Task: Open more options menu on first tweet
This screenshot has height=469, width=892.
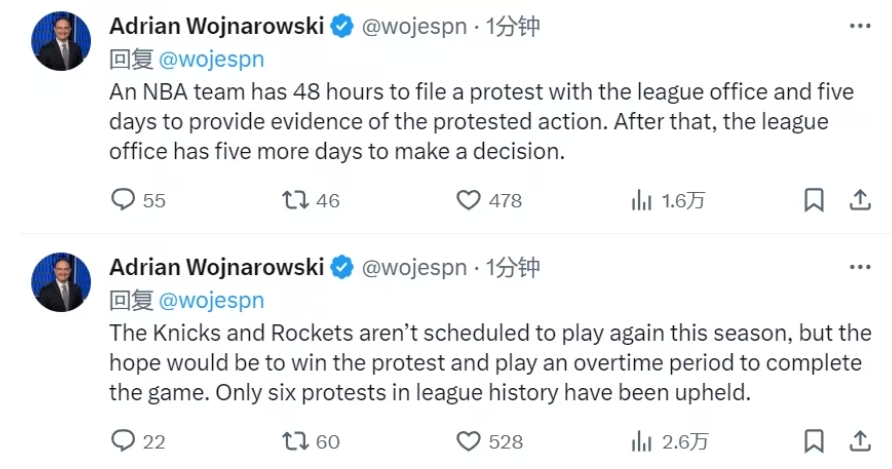Action: pyautogui.click(x=858, y=27)
